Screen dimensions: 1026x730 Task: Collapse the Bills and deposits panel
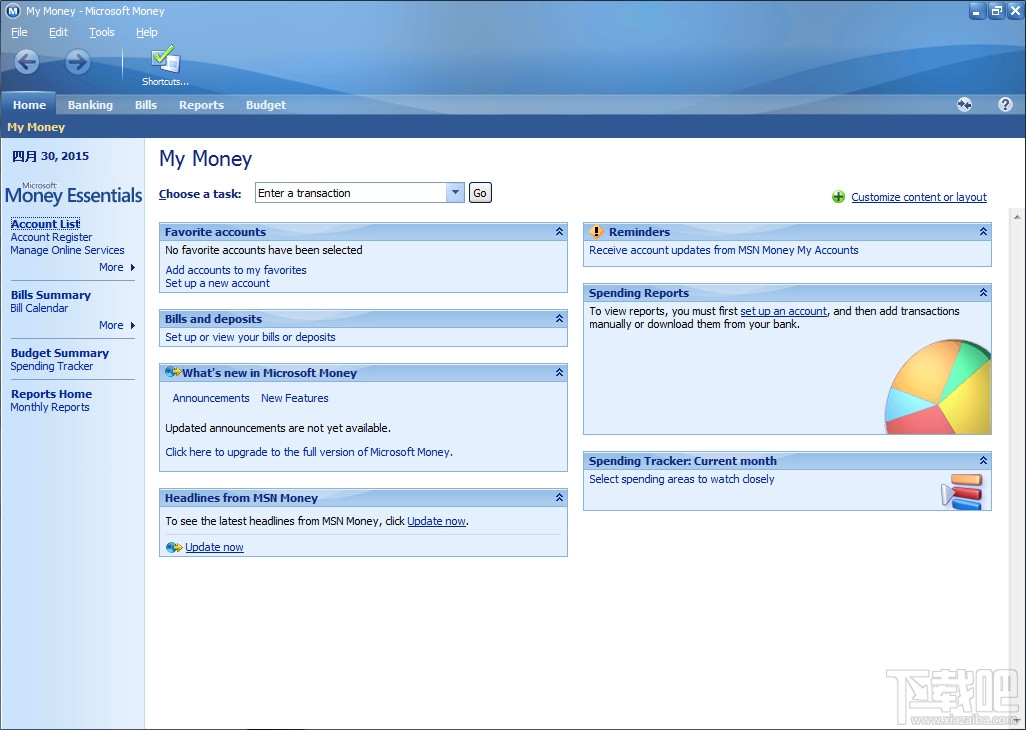click(x=559, y=319)
